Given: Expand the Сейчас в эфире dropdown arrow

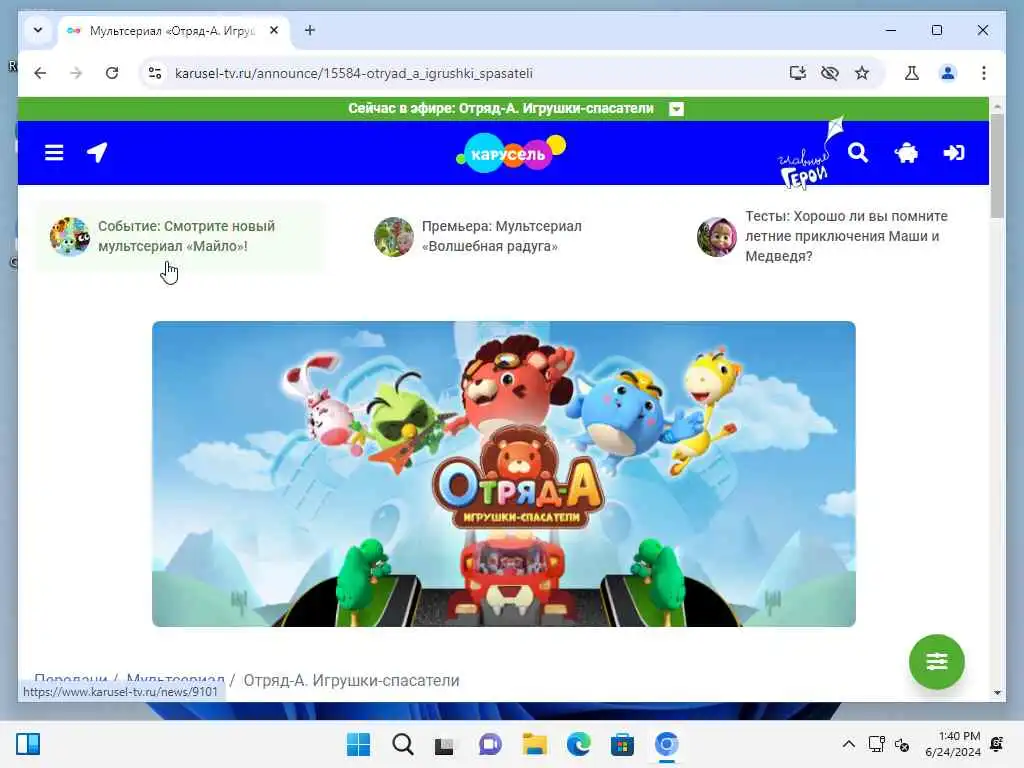Looking at the screenshot, I should (677, 109).
